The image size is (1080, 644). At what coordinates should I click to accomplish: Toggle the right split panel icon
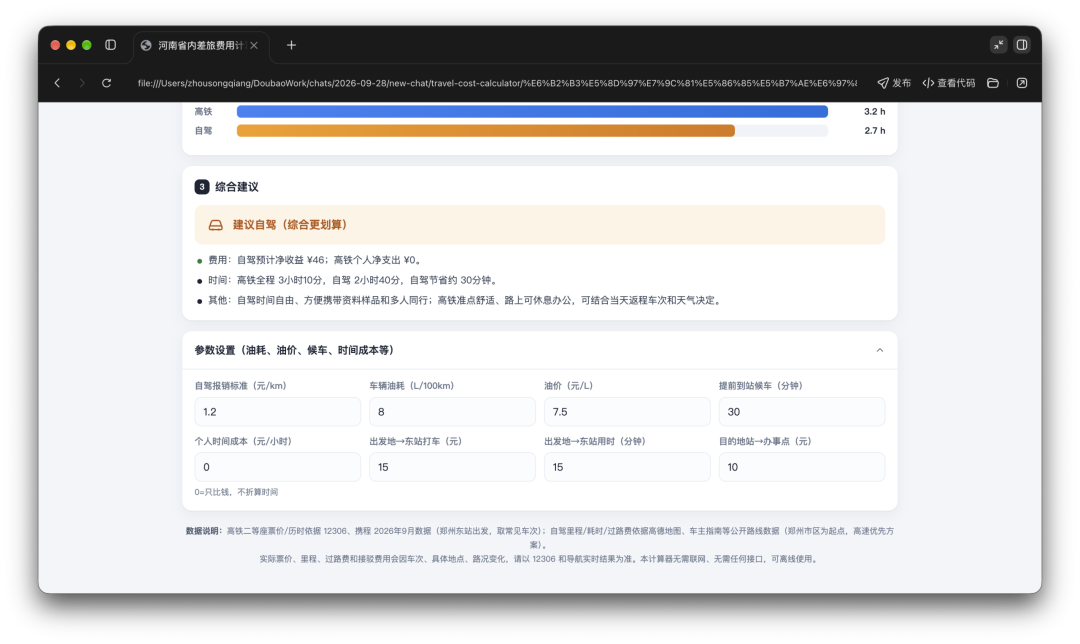pyautogui.click(x=1021, y=45)
